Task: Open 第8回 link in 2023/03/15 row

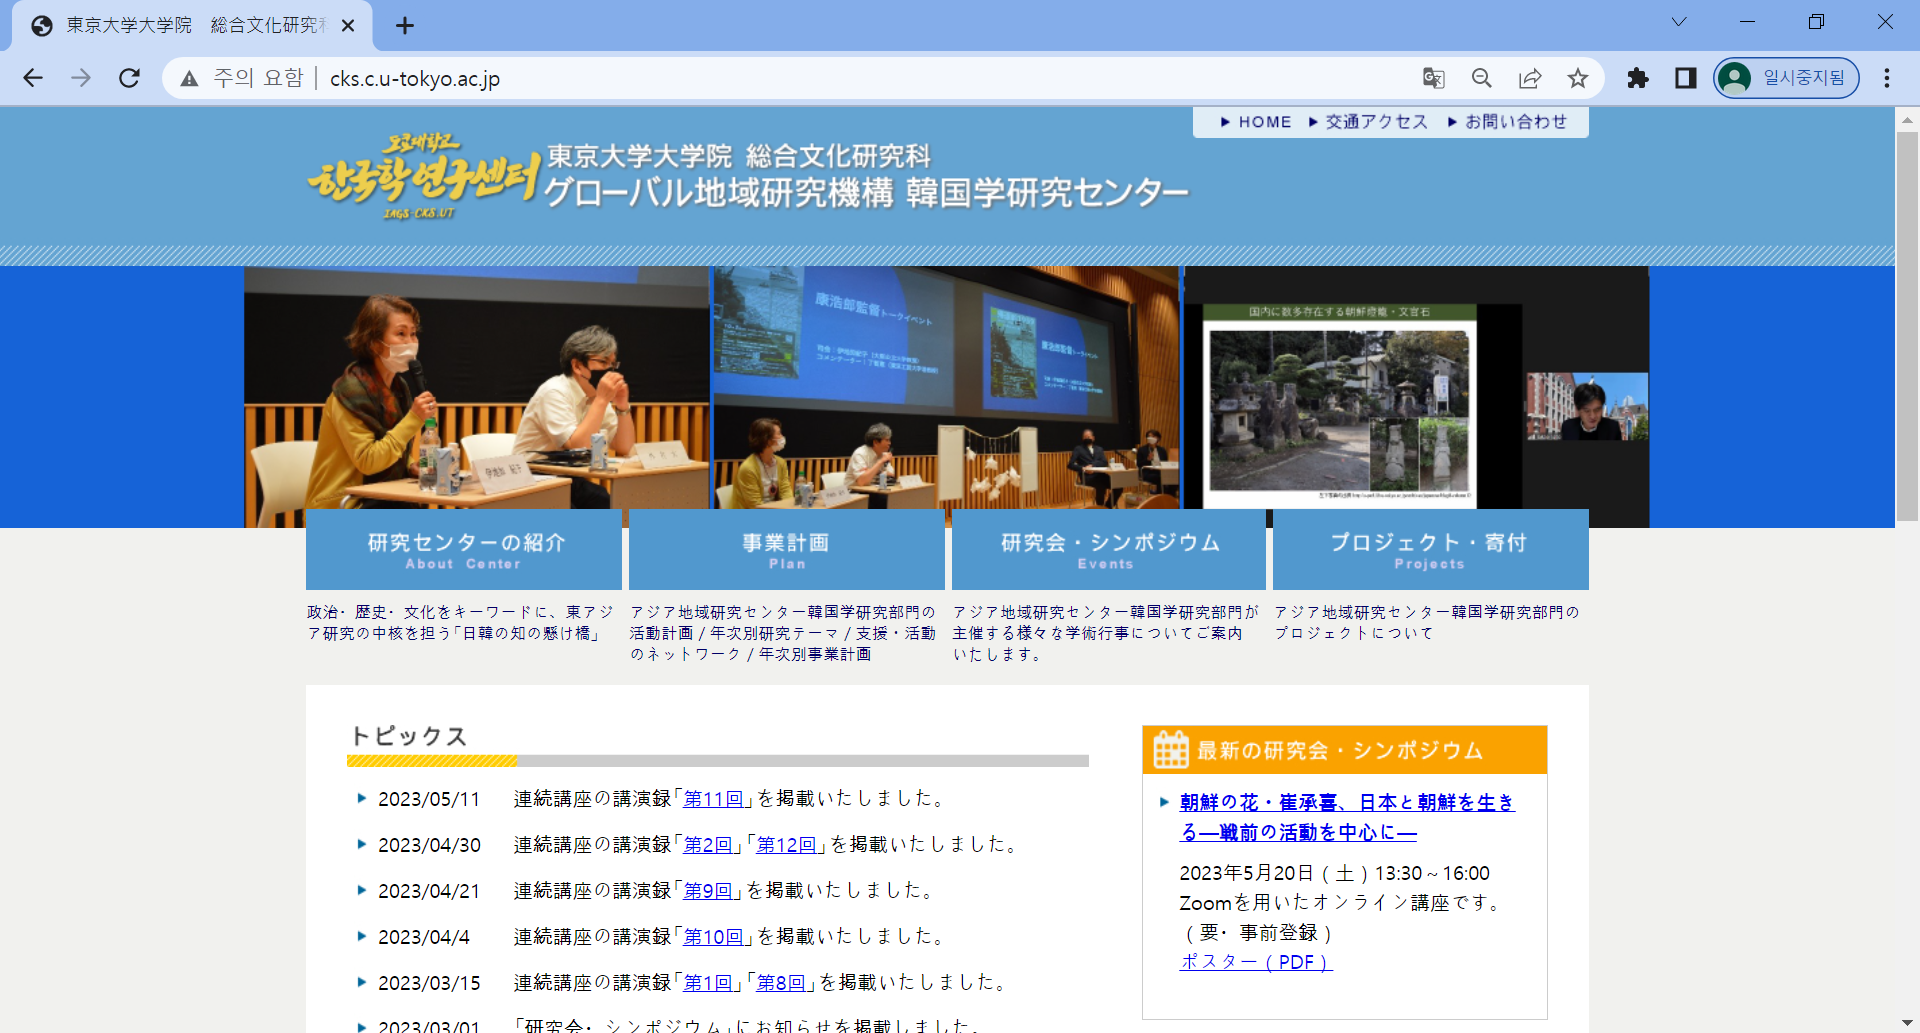Action: coord(781,983)
